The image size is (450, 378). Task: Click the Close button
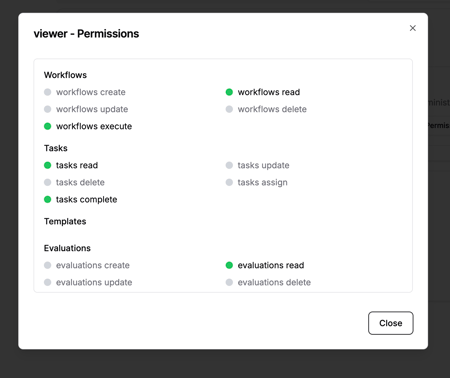391,323
